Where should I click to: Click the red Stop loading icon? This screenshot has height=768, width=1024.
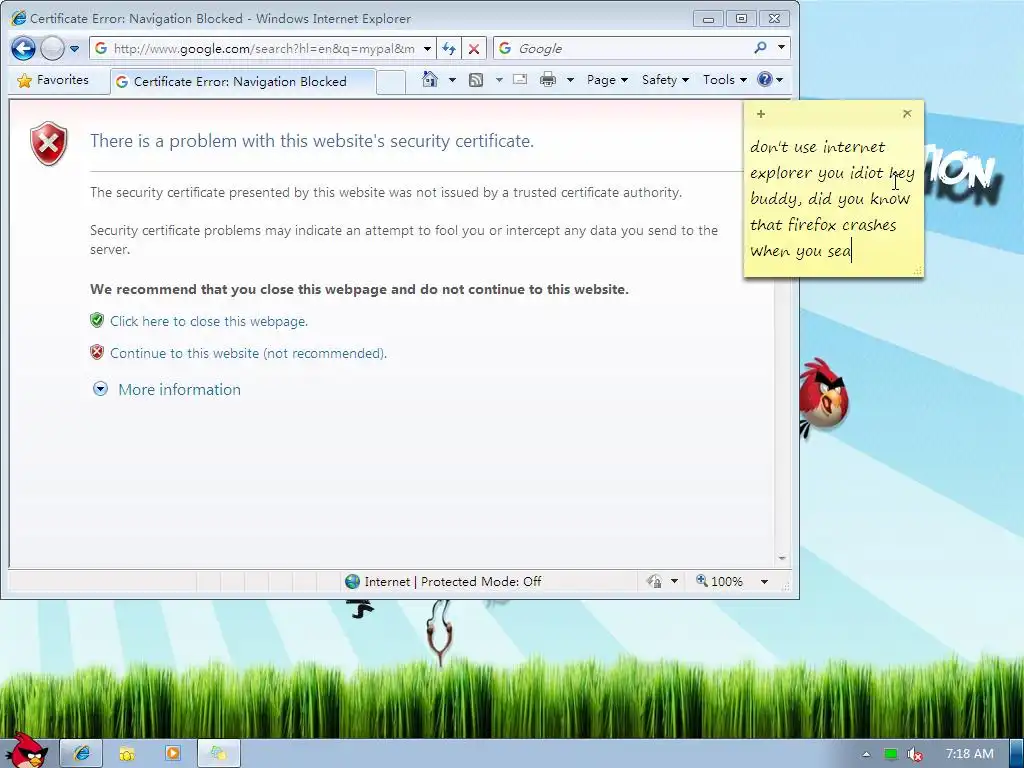(474, 48)
